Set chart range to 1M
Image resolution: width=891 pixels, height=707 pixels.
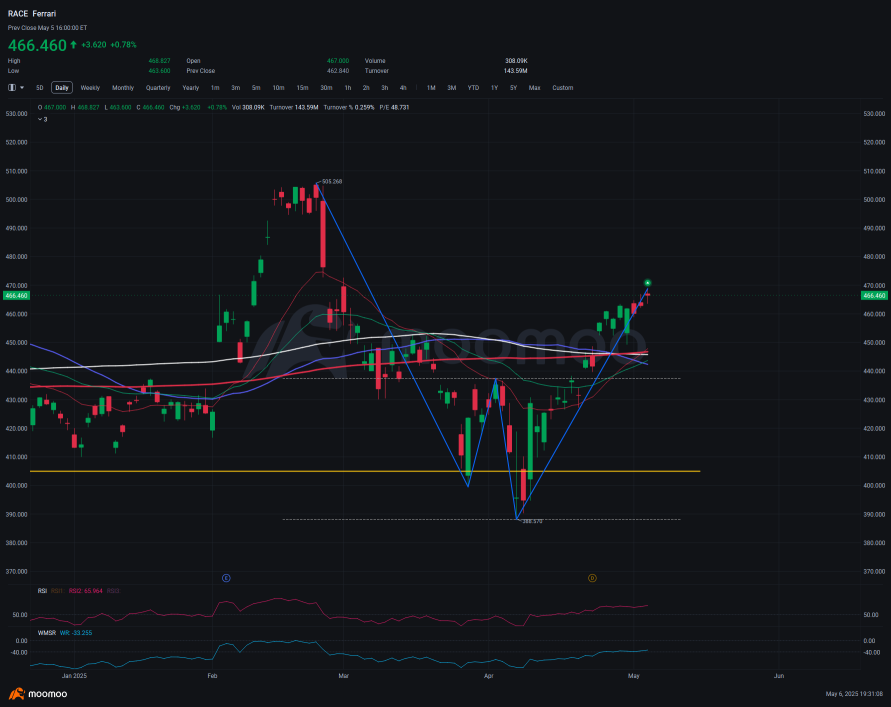pos(431,88)
